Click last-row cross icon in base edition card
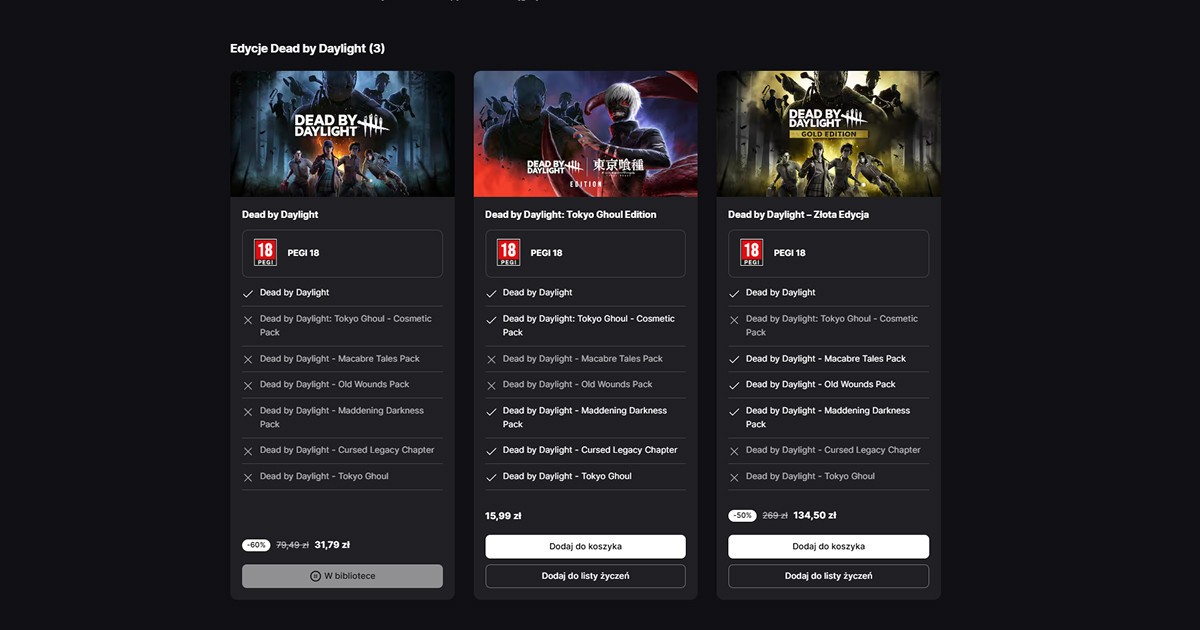Screen dimensions: 1200x630 [248, 477]
